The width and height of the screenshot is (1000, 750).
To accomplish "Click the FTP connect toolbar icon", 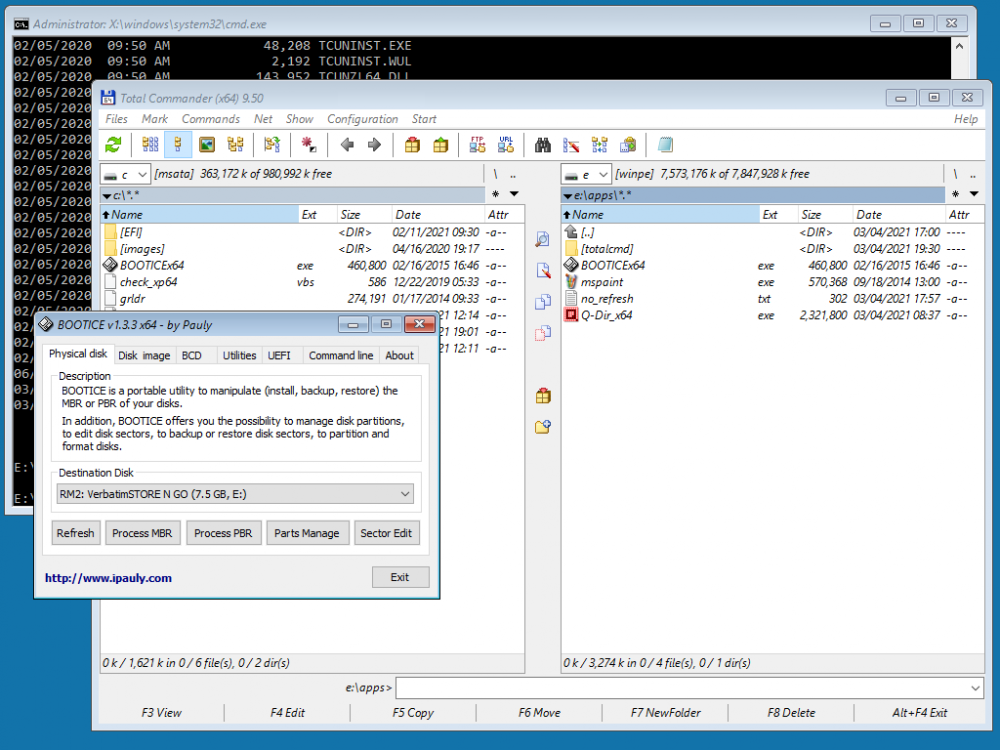I will [x=478, y=145].
